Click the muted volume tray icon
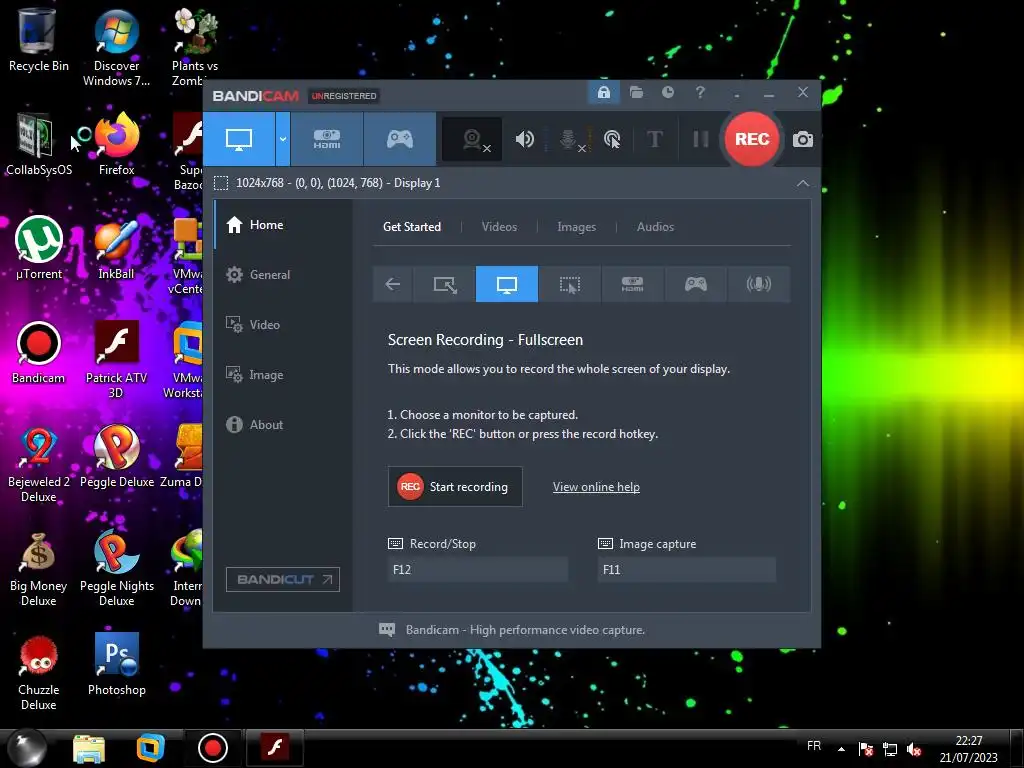The image size is (1024, 768). 914,750
